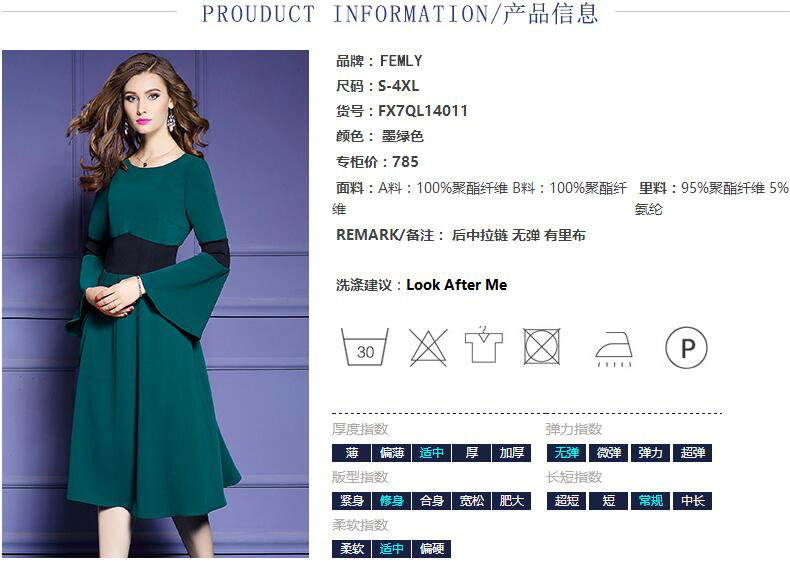Viewport: 790px width, 567px height.
Task: Click the circled P dry-clean icon
Action: point(686,347)
